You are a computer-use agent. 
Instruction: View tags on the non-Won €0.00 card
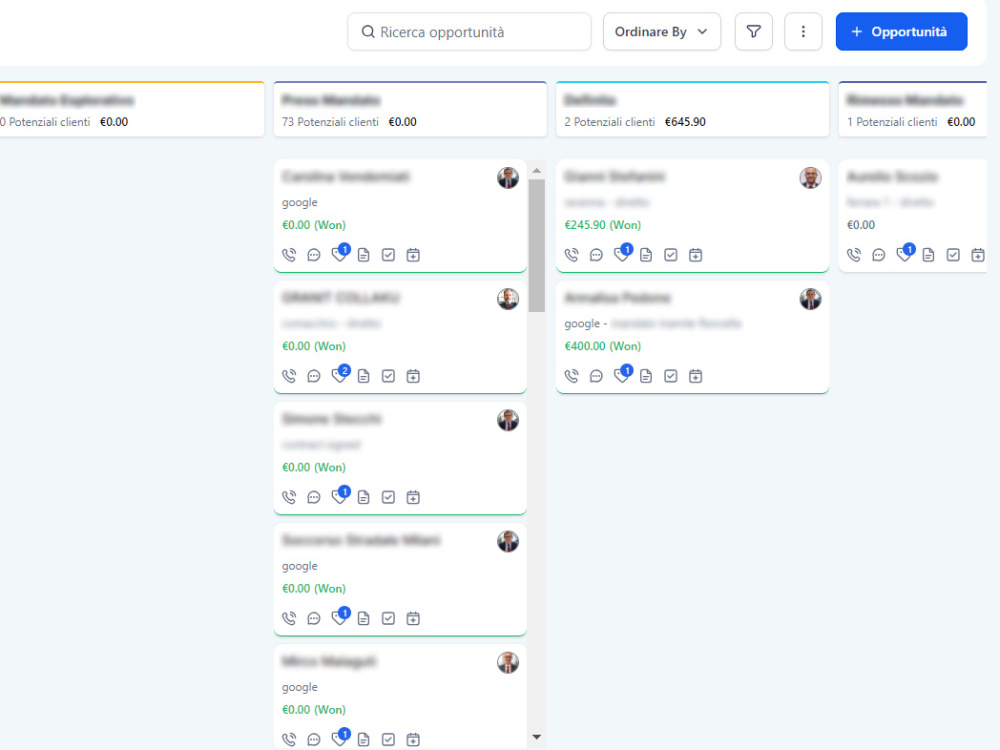(x=904, y=254)
